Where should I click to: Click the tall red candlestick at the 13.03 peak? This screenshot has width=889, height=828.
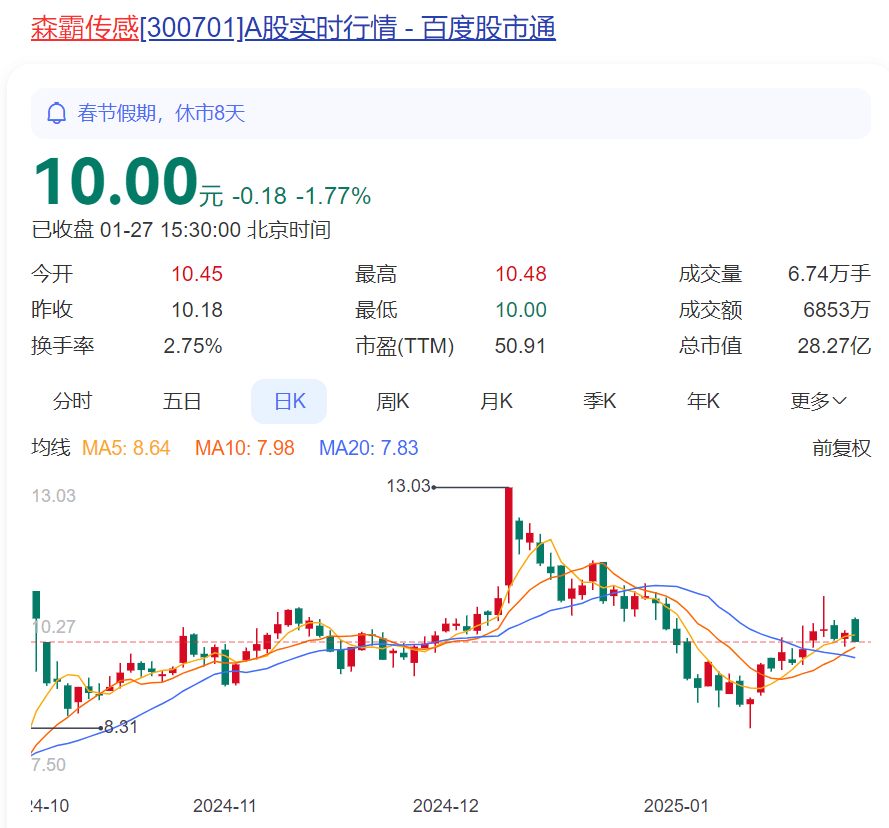(509, 536)
